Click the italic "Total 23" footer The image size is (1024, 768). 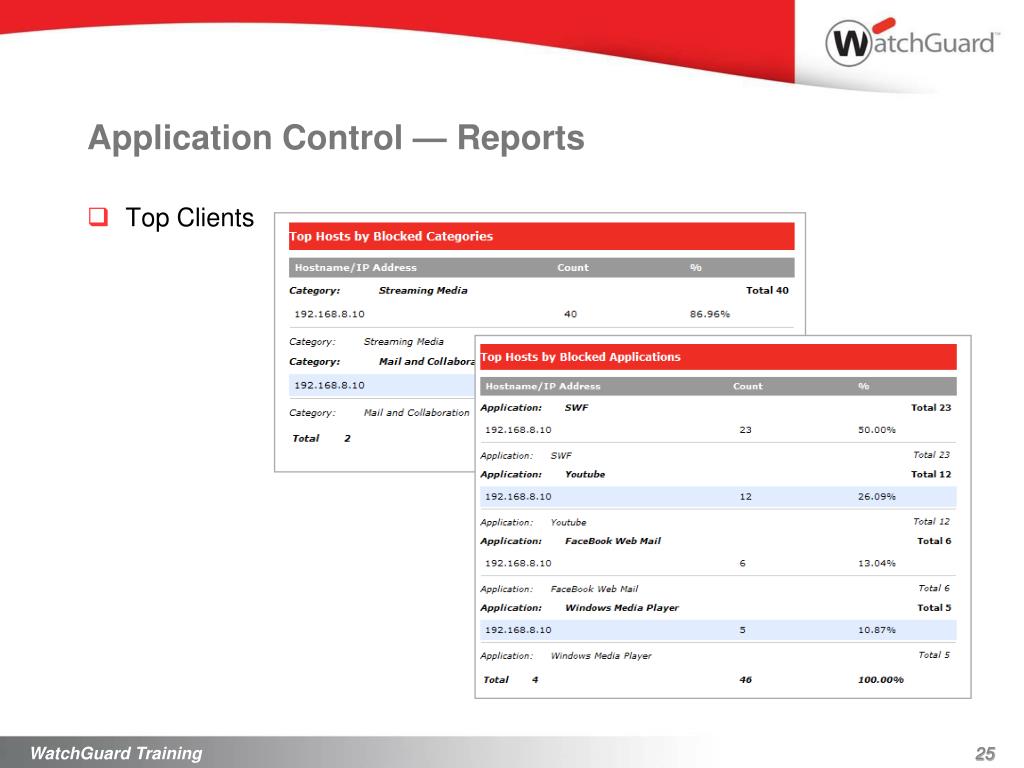[x=931, y=455]
